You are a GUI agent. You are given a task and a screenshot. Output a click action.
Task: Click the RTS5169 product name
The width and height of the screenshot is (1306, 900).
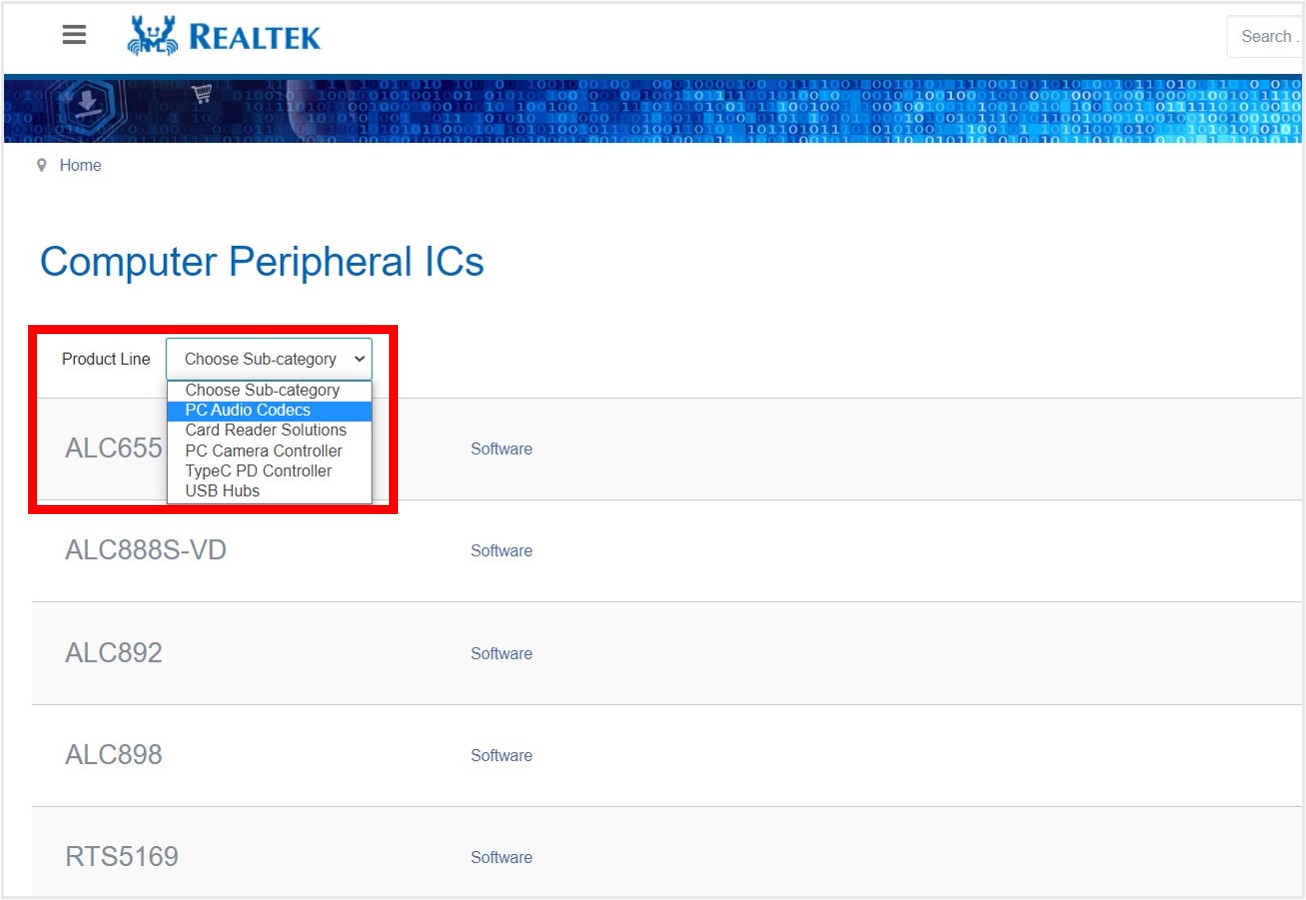click(x=122, y=857)
